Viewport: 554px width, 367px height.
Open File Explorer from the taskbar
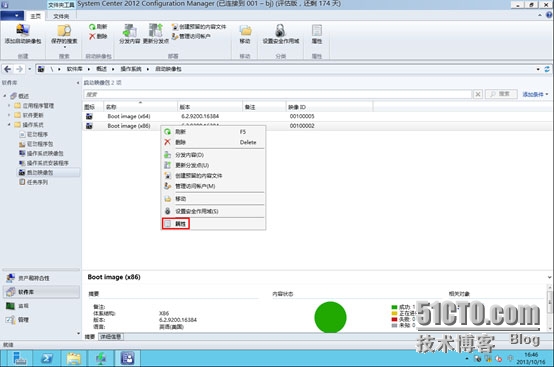click(x=73, y=359)
